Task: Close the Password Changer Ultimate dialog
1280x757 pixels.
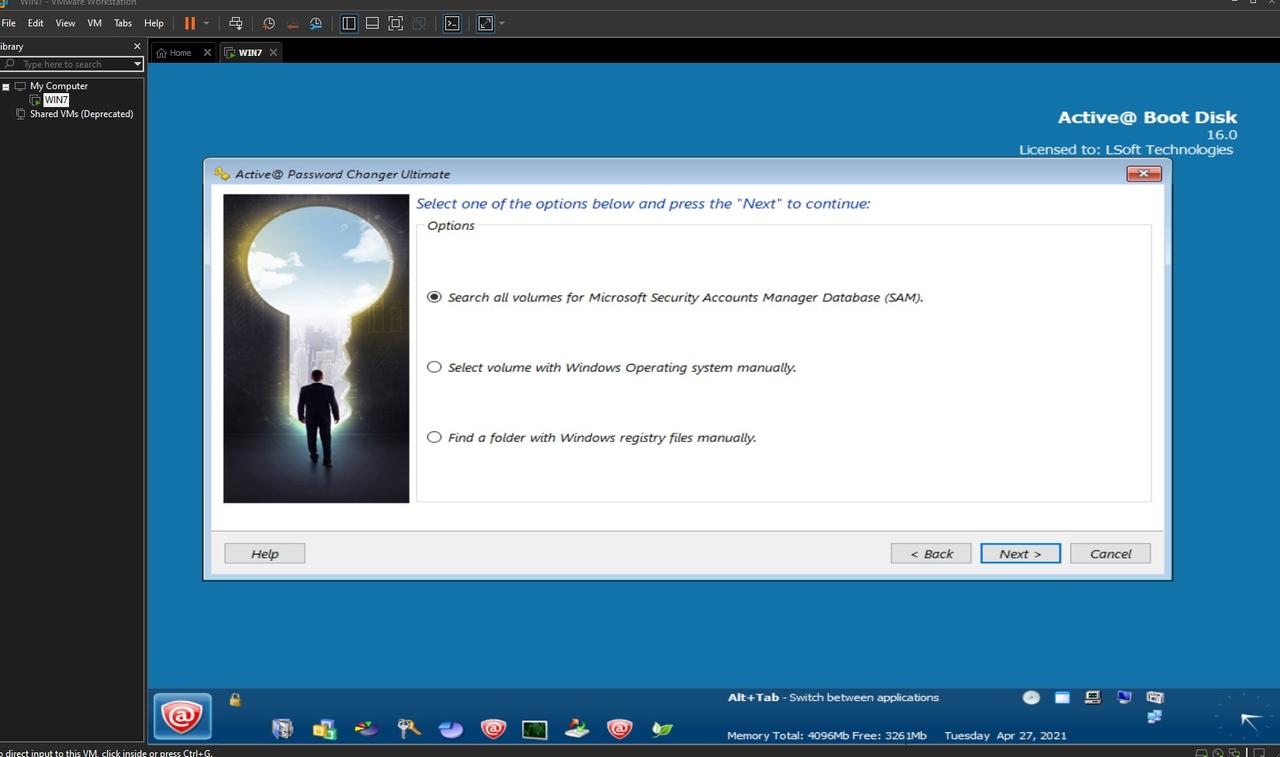Action: pyautogui.click(x=1143, y=174)
